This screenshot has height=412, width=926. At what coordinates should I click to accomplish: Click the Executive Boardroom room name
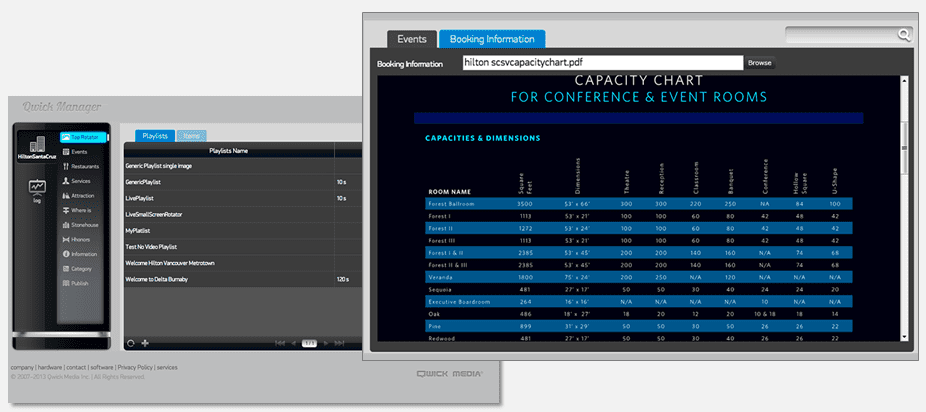tap(459, 302)
